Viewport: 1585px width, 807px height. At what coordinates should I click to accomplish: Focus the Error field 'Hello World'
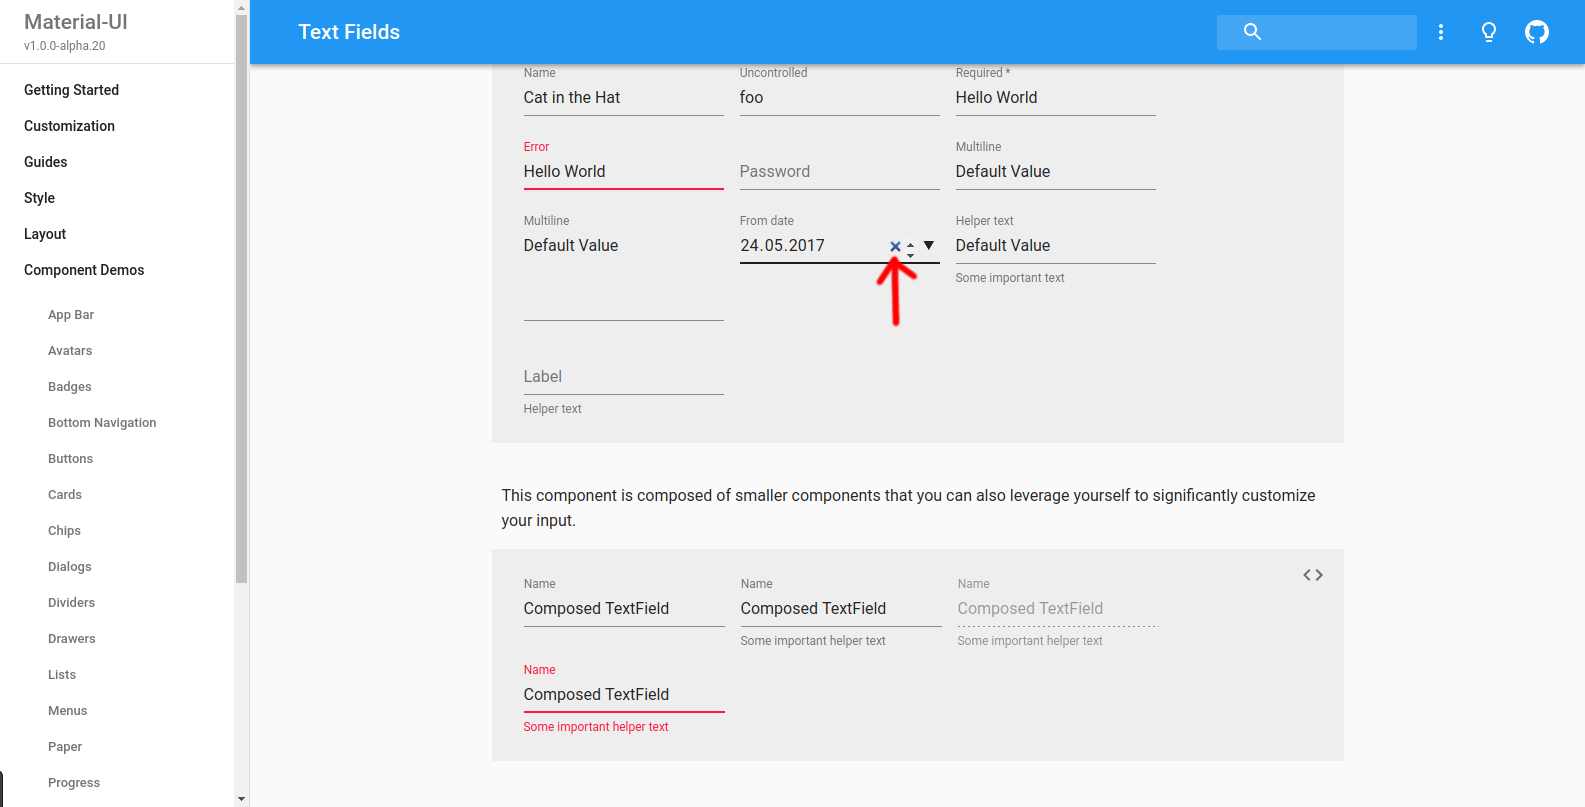(623, 172)
